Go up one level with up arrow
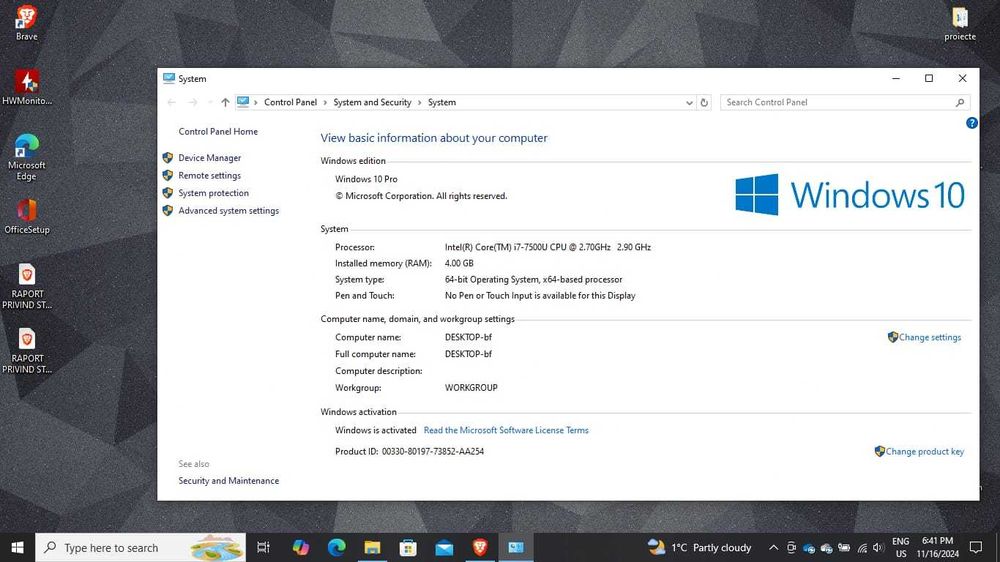 point(225,102)
